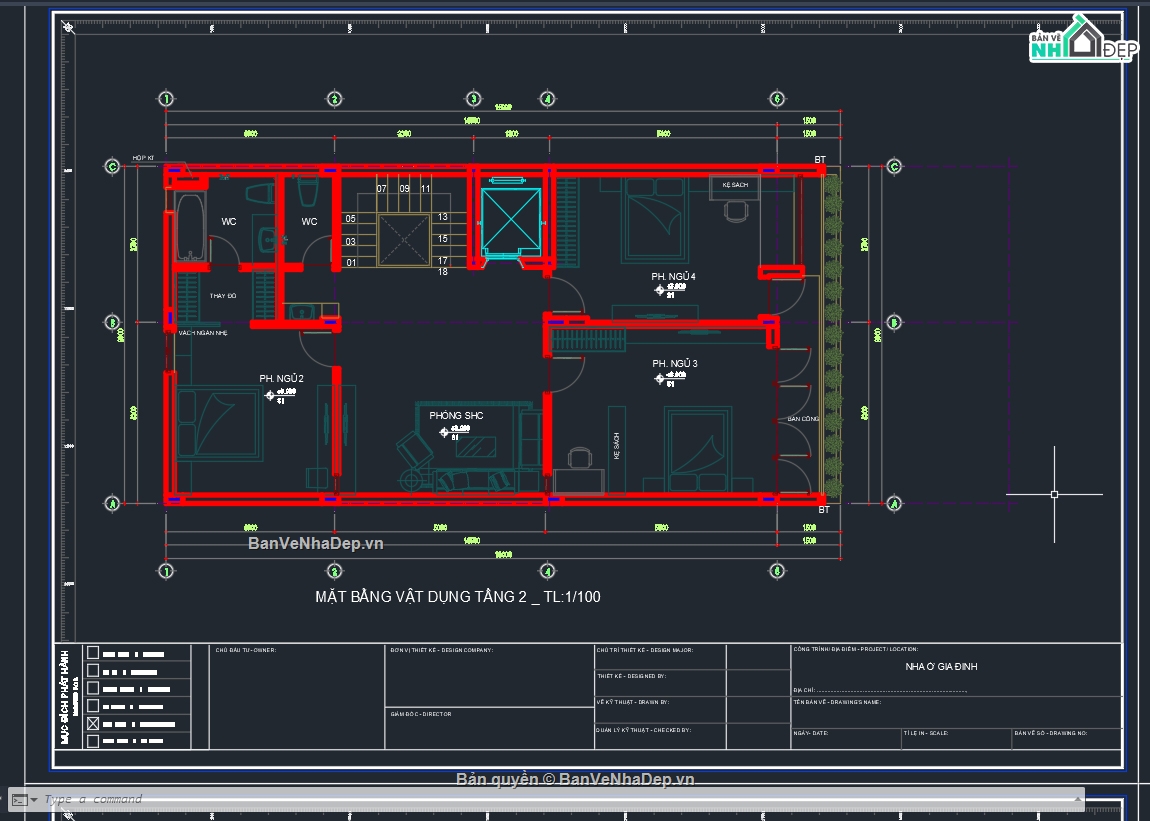Select the bed in PH. NGỦ 2
The image size is (1150, 821).
(x=220, y=424)
